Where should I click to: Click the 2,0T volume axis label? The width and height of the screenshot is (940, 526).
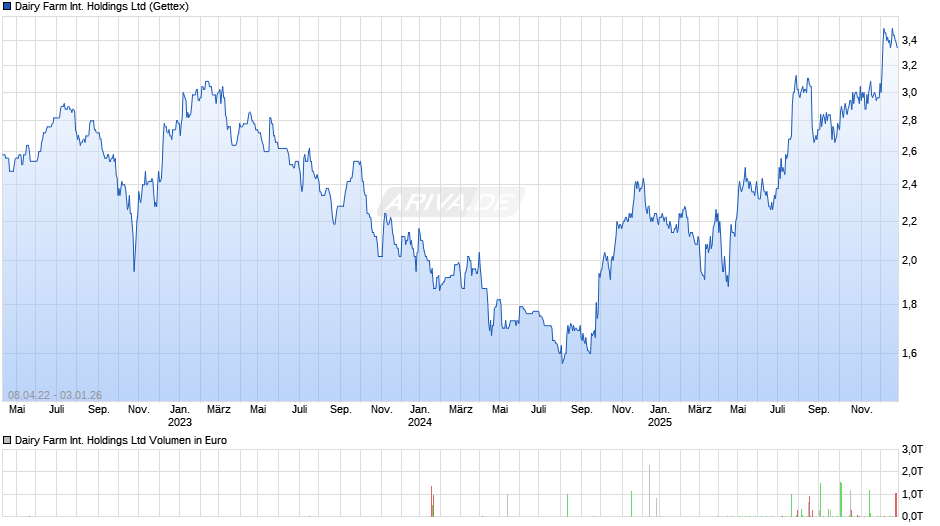pos(912,471)
